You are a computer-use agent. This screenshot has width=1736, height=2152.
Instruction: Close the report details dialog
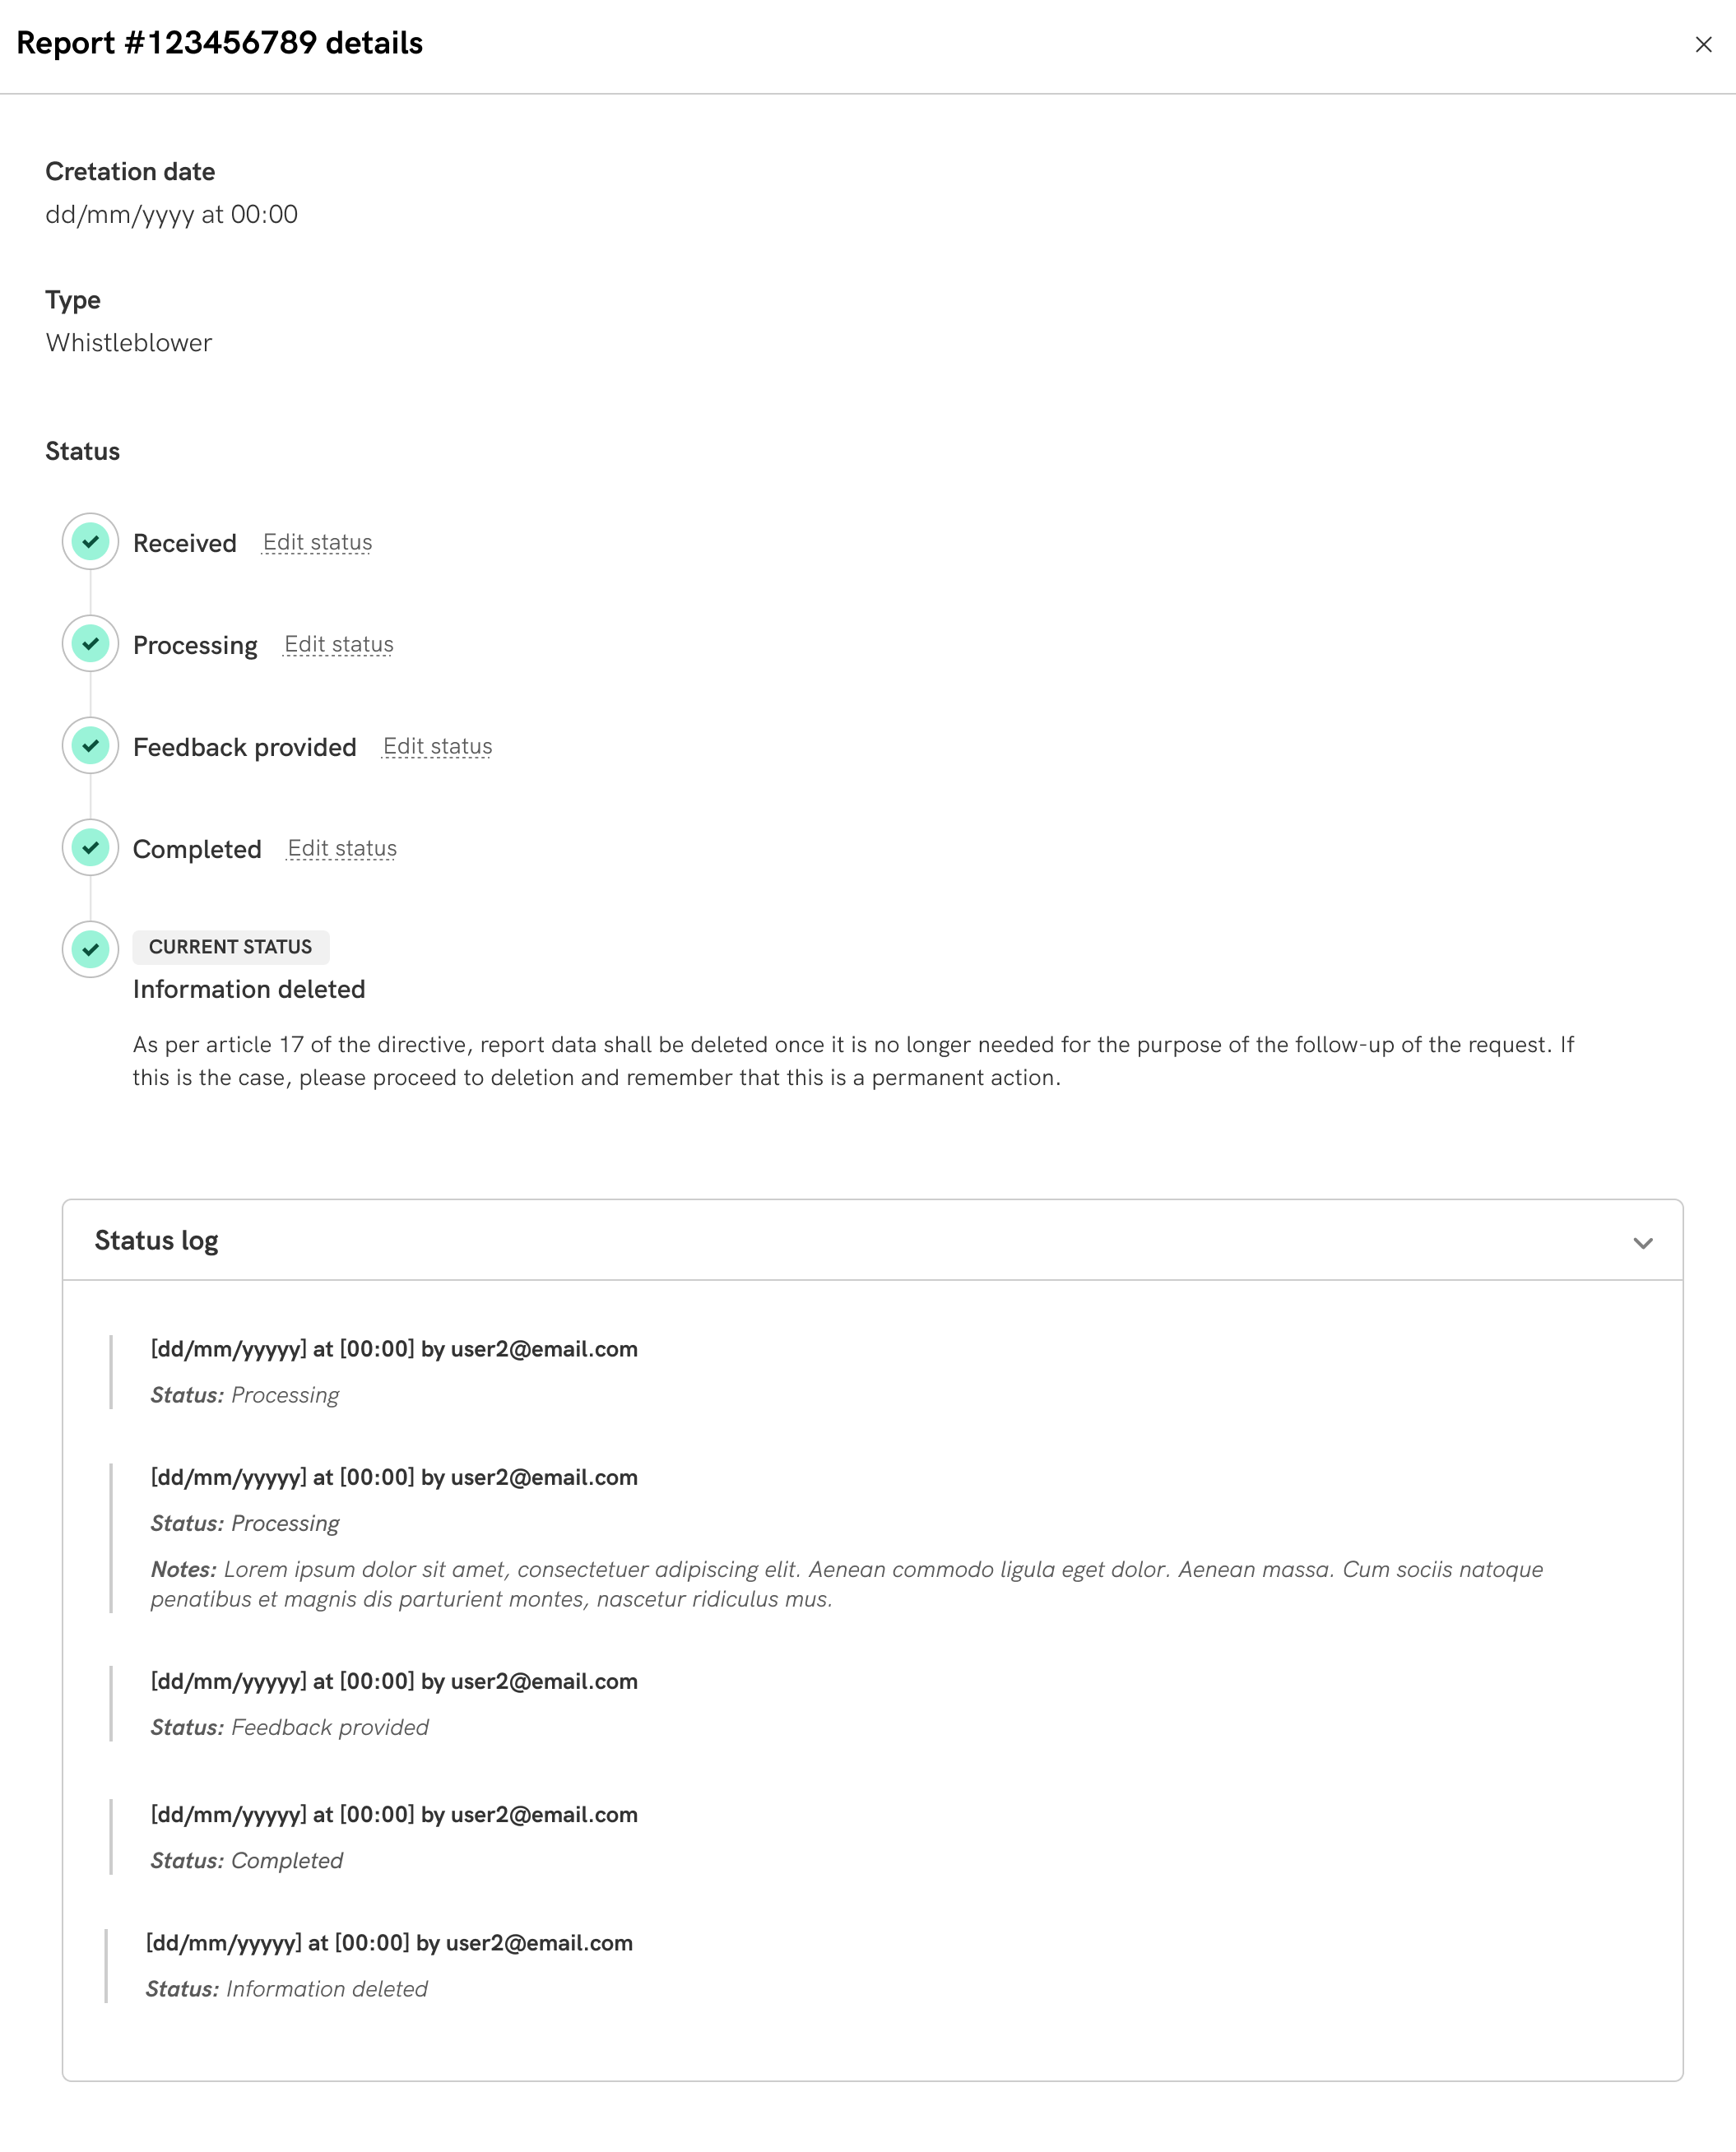[x=1703, y=45]
